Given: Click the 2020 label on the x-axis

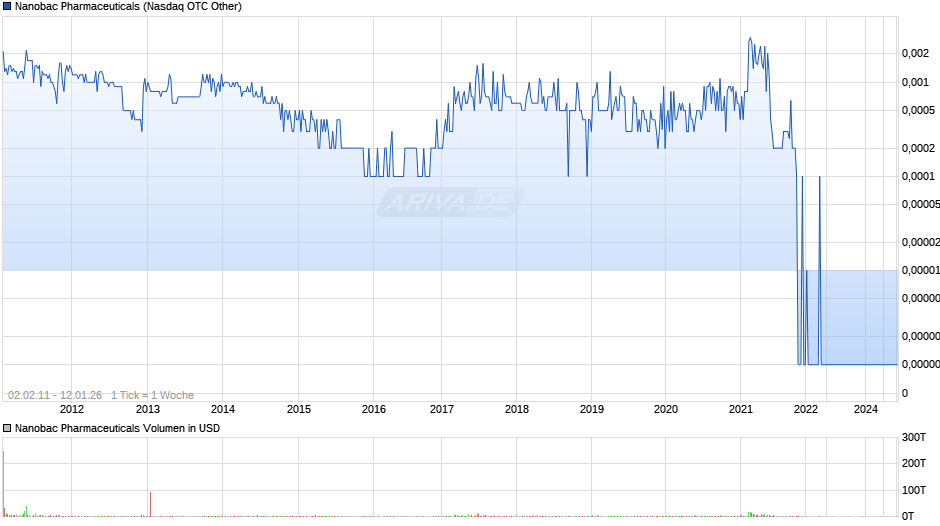Looking at the screenshot, I should (x=665, y=409).
